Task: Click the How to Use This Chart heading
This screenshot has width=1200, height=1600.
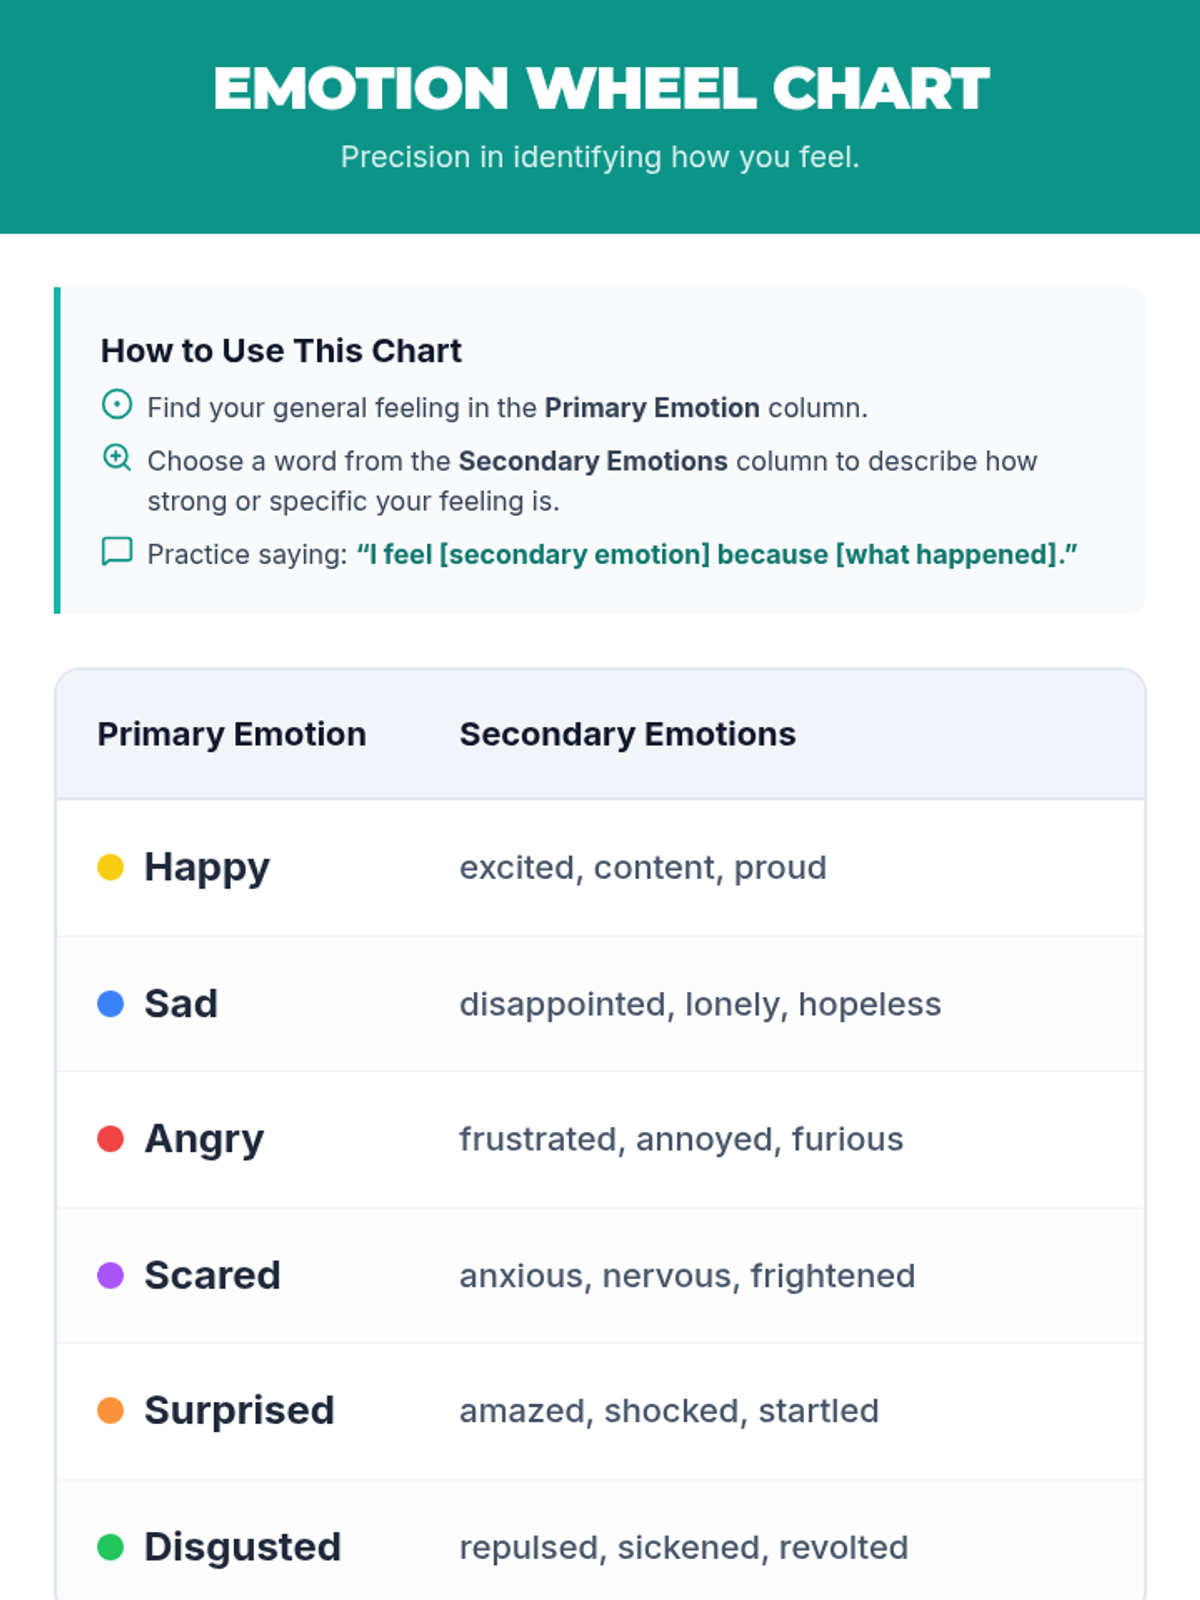Action: (x=281, y=351)
